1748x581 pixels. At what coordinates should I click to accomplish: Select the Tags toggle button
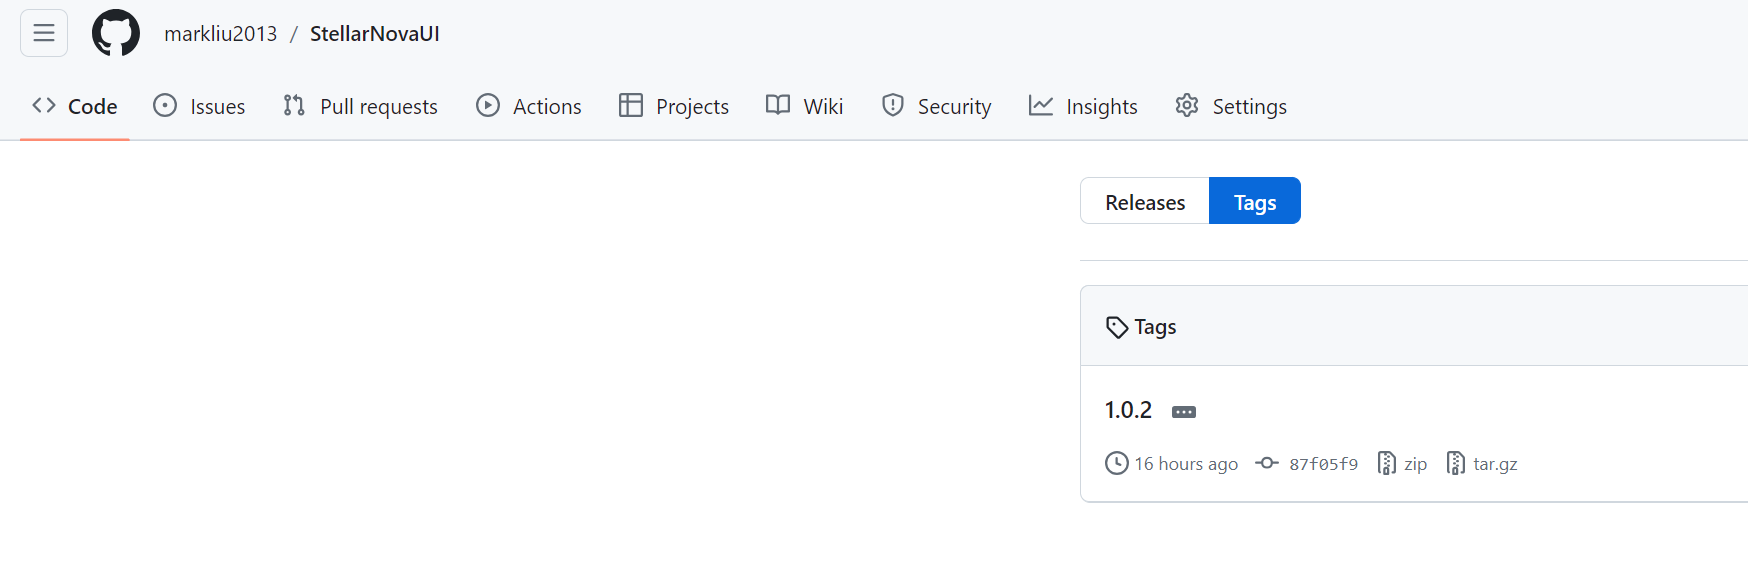pyautogui.click(x=1255, y=202)
